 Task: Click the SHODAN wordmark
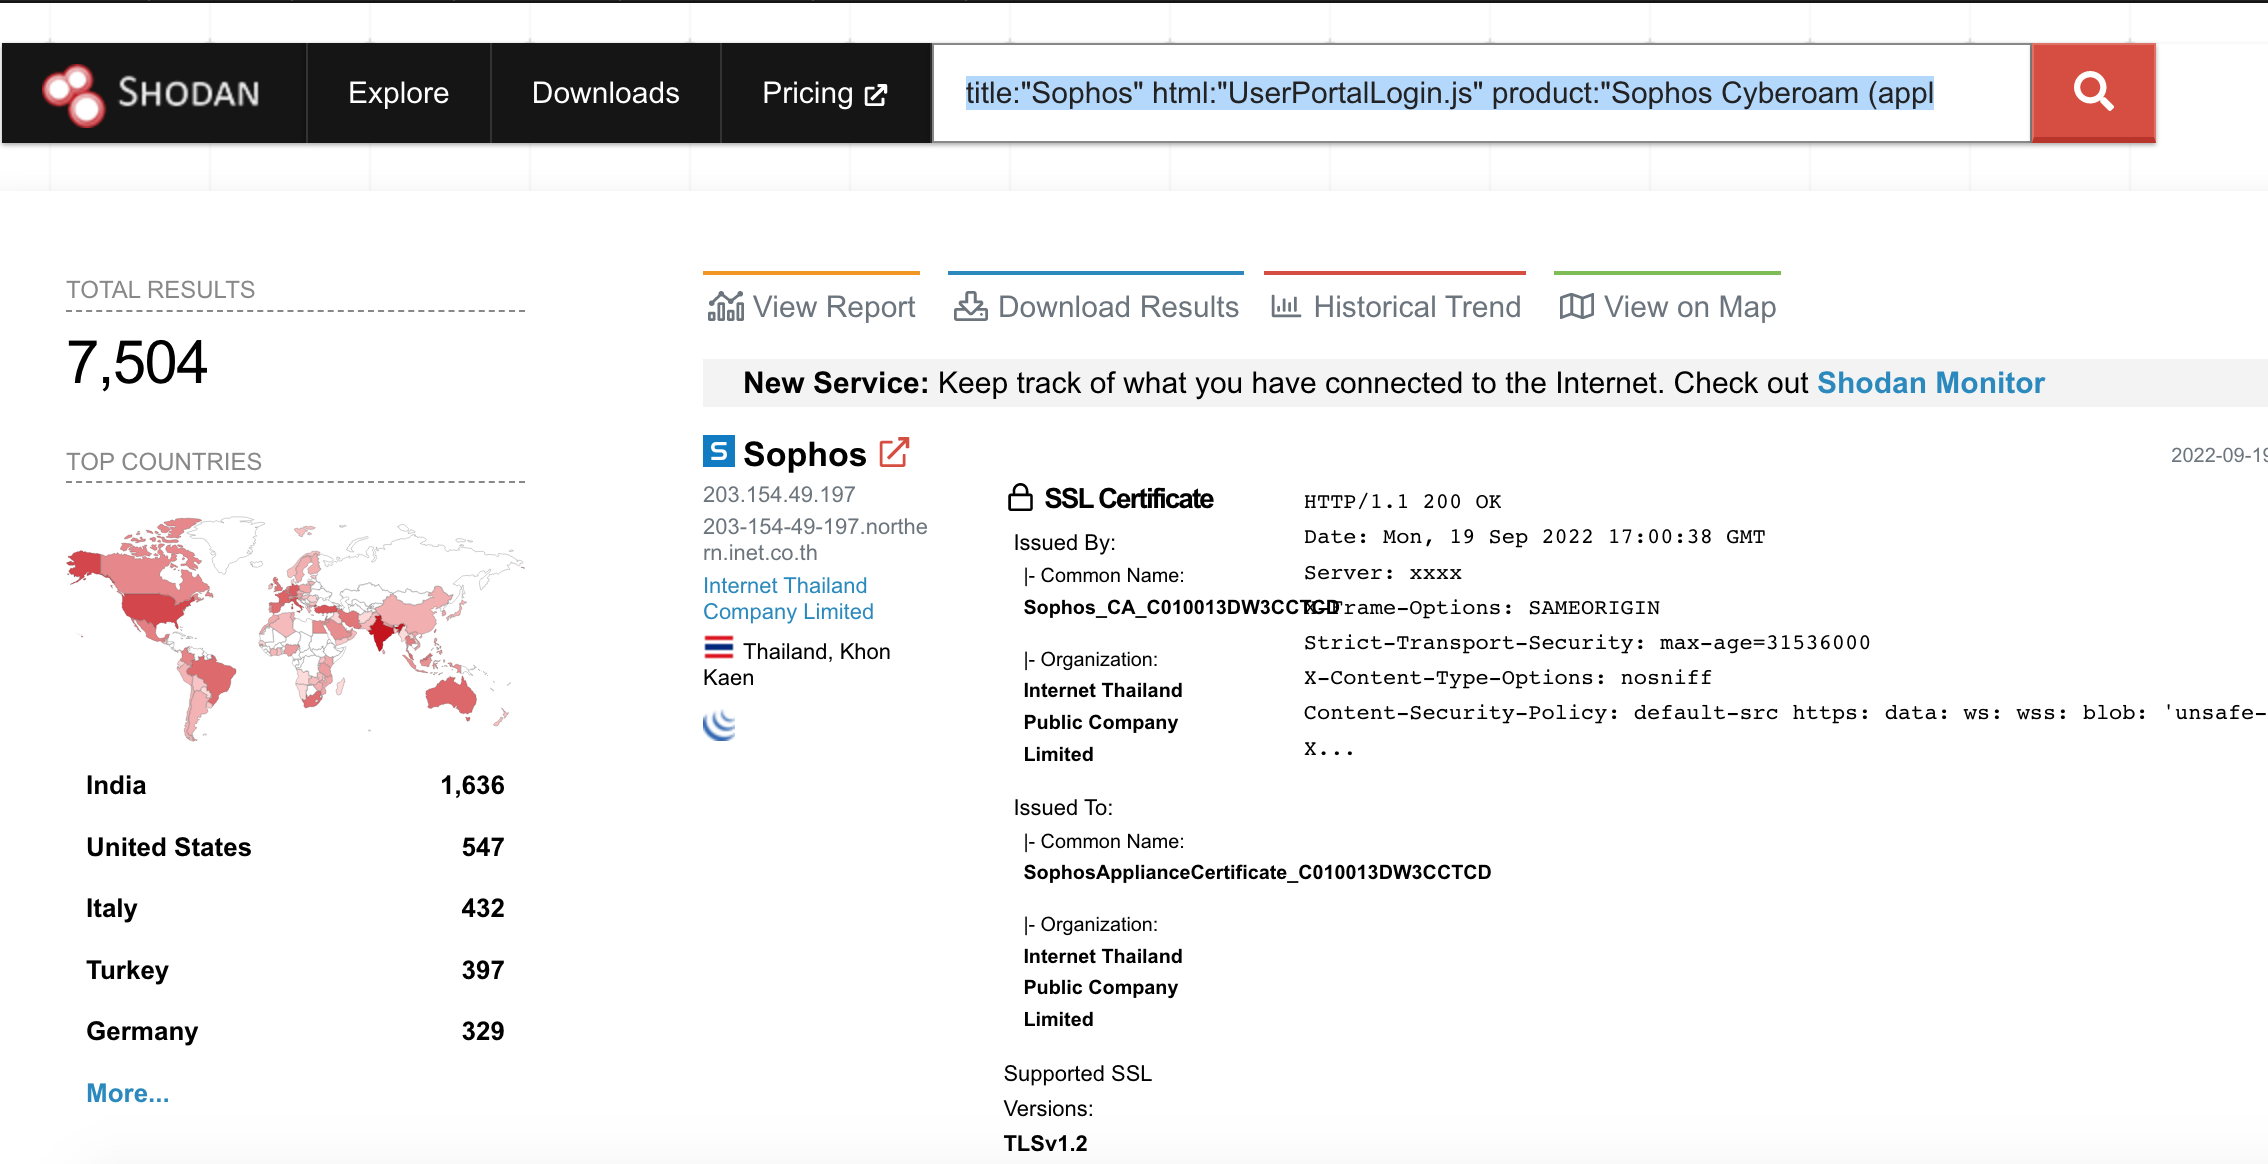coord(189,93)
